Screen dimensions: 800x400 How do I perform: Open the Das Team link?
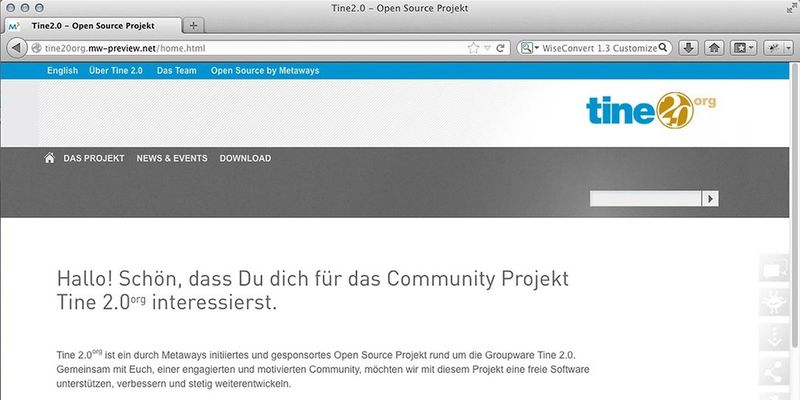(x=177, y=70)
